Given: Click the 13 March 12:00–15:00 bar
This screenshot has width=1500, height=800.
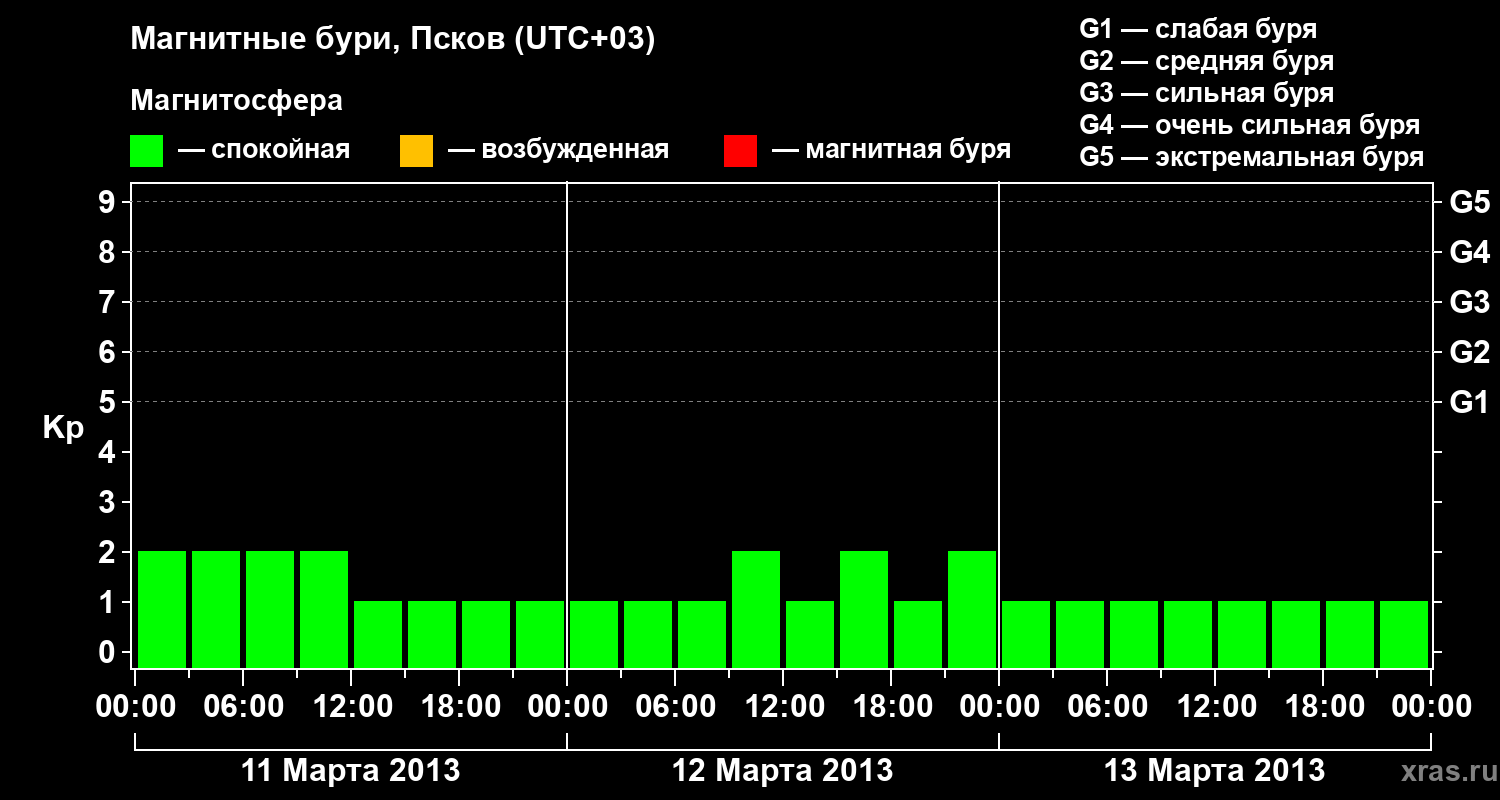Looking at the screenshot, I should pyautogui.click(x=1242, y=634).
